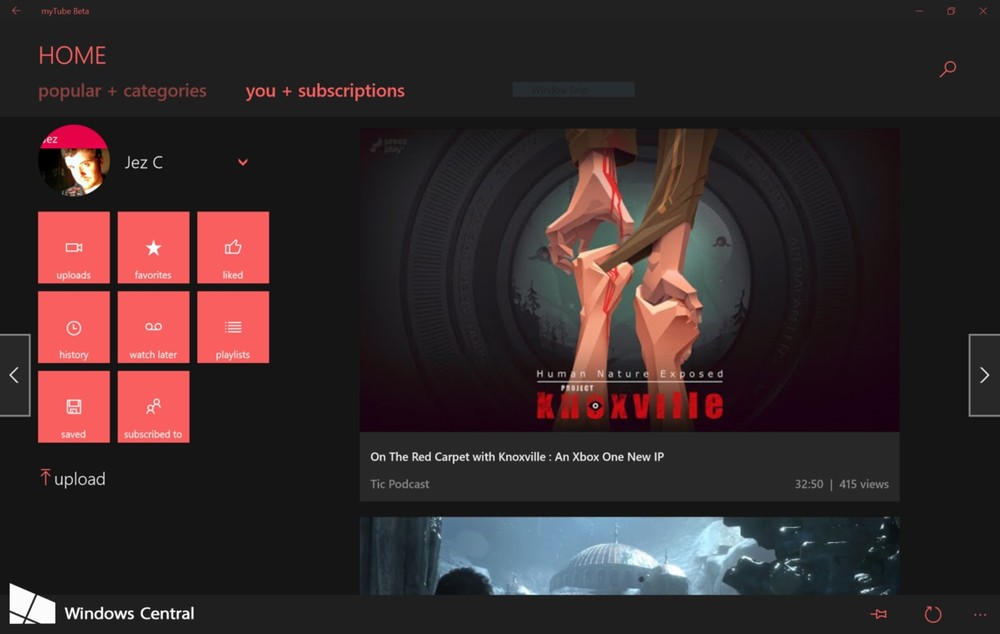Open the history clock tile
This screenshot has width=1000, height=634.
[x=74, y=327]
